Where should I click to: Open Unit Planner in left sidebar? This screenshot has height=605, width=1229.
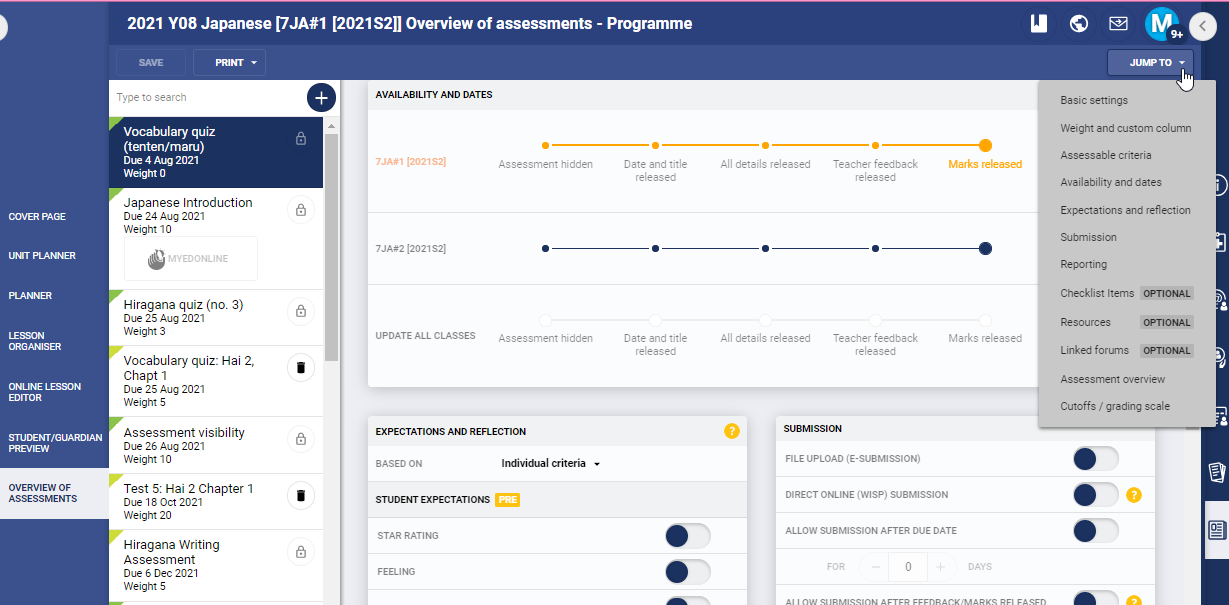click(42, 256)
